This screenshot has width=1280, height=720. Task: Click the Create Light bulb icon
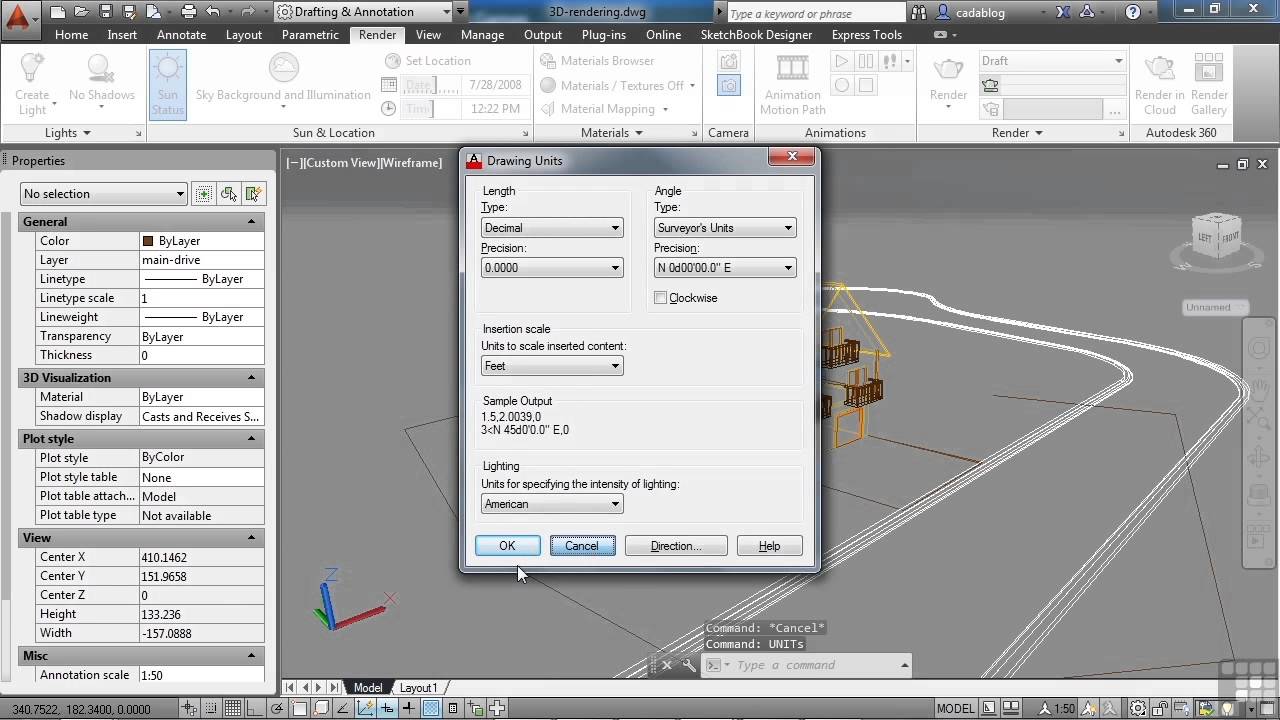click(x=32, y=68)
